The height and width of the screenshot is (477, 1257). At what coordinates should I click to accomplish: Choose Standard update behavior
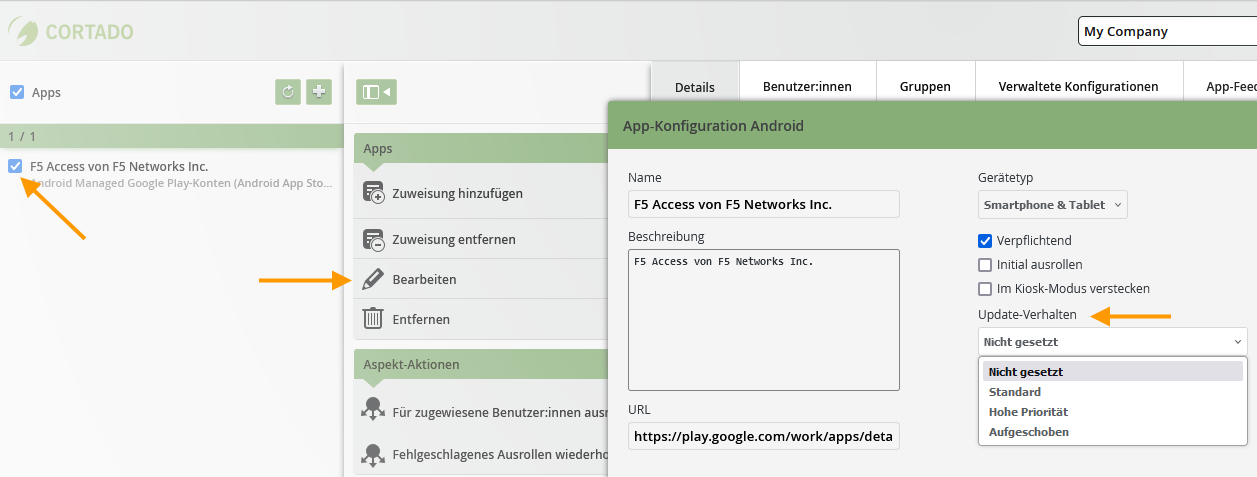point(1113,392)
